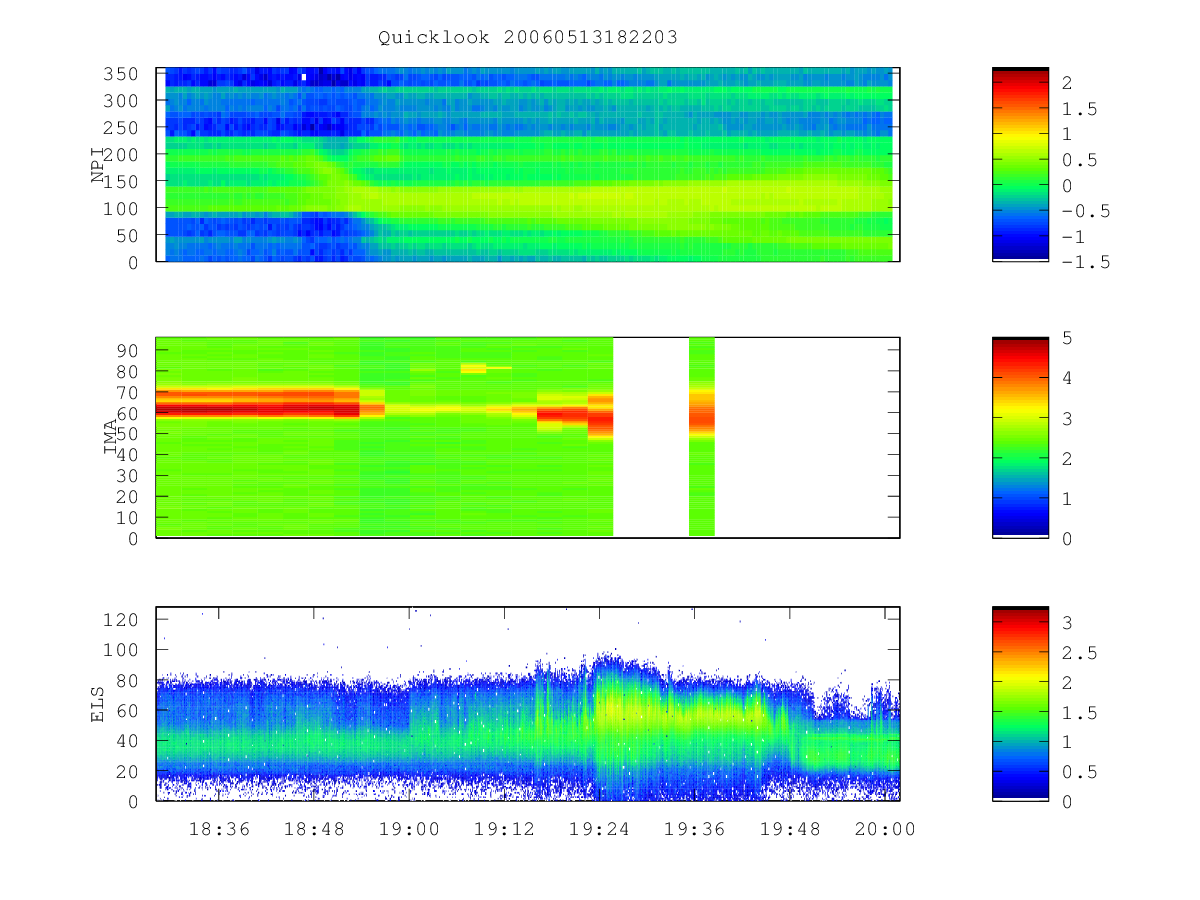Select the NPI y-axis label
Viewport: 1200px width, 900px height.
(x=98, y=165)
